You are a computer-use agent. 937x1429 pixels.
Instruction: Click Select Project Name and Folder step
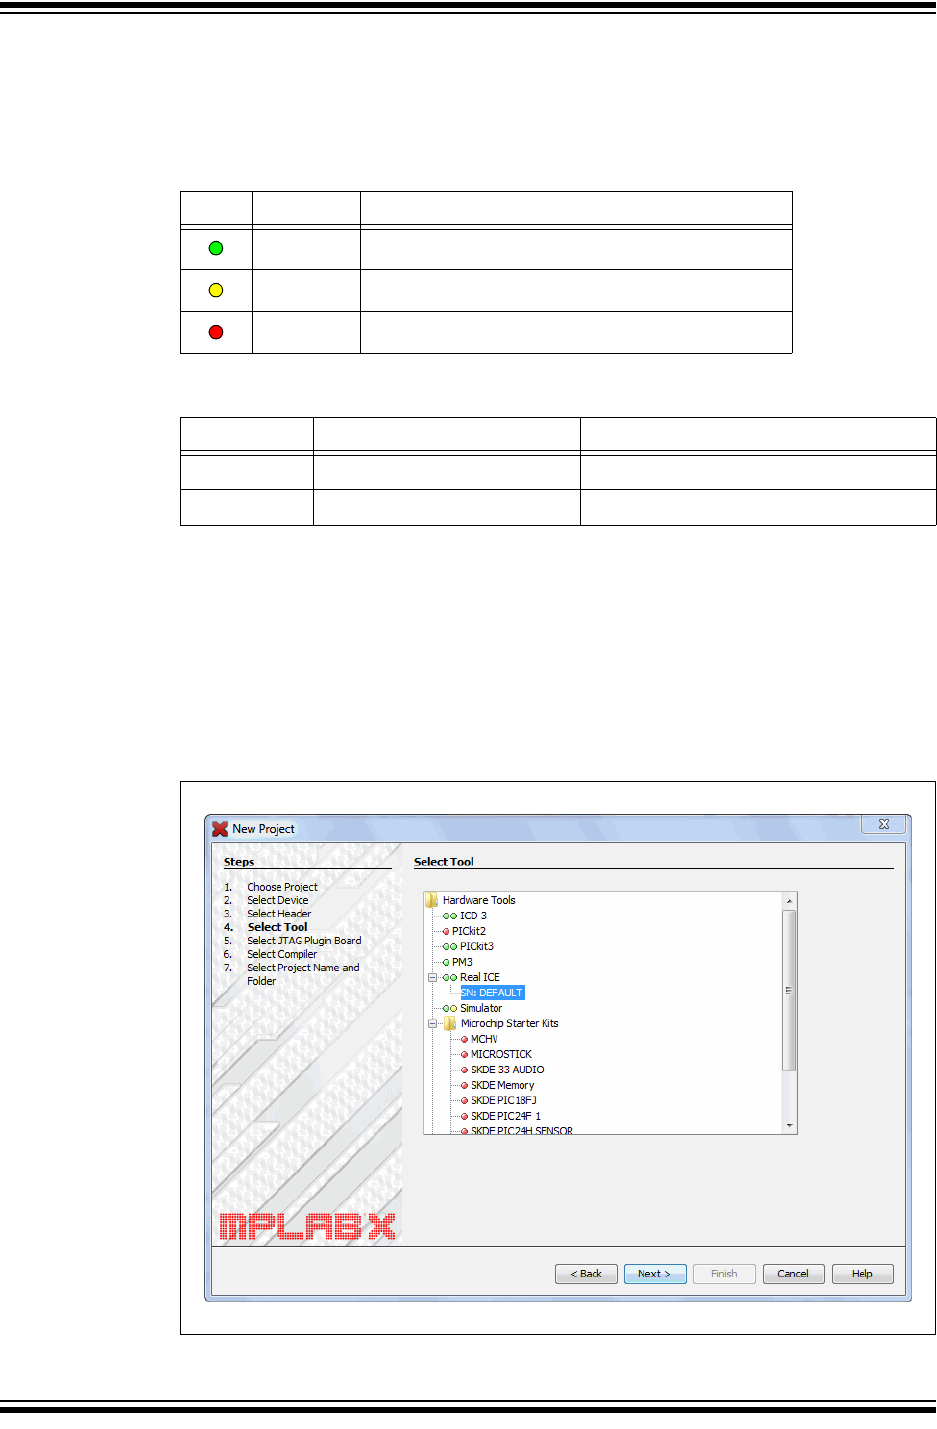click(303, 974)
